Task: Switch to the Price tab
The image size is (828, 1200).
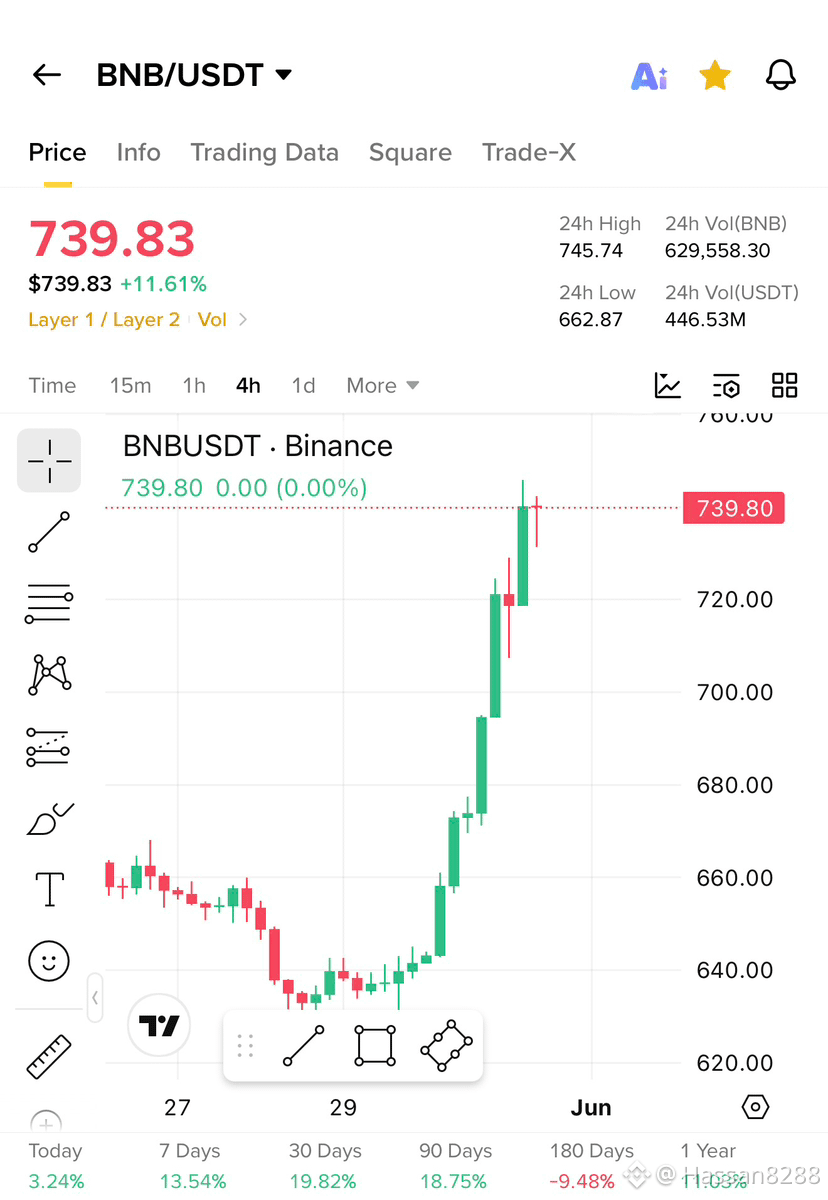Action: click(57, 152)
